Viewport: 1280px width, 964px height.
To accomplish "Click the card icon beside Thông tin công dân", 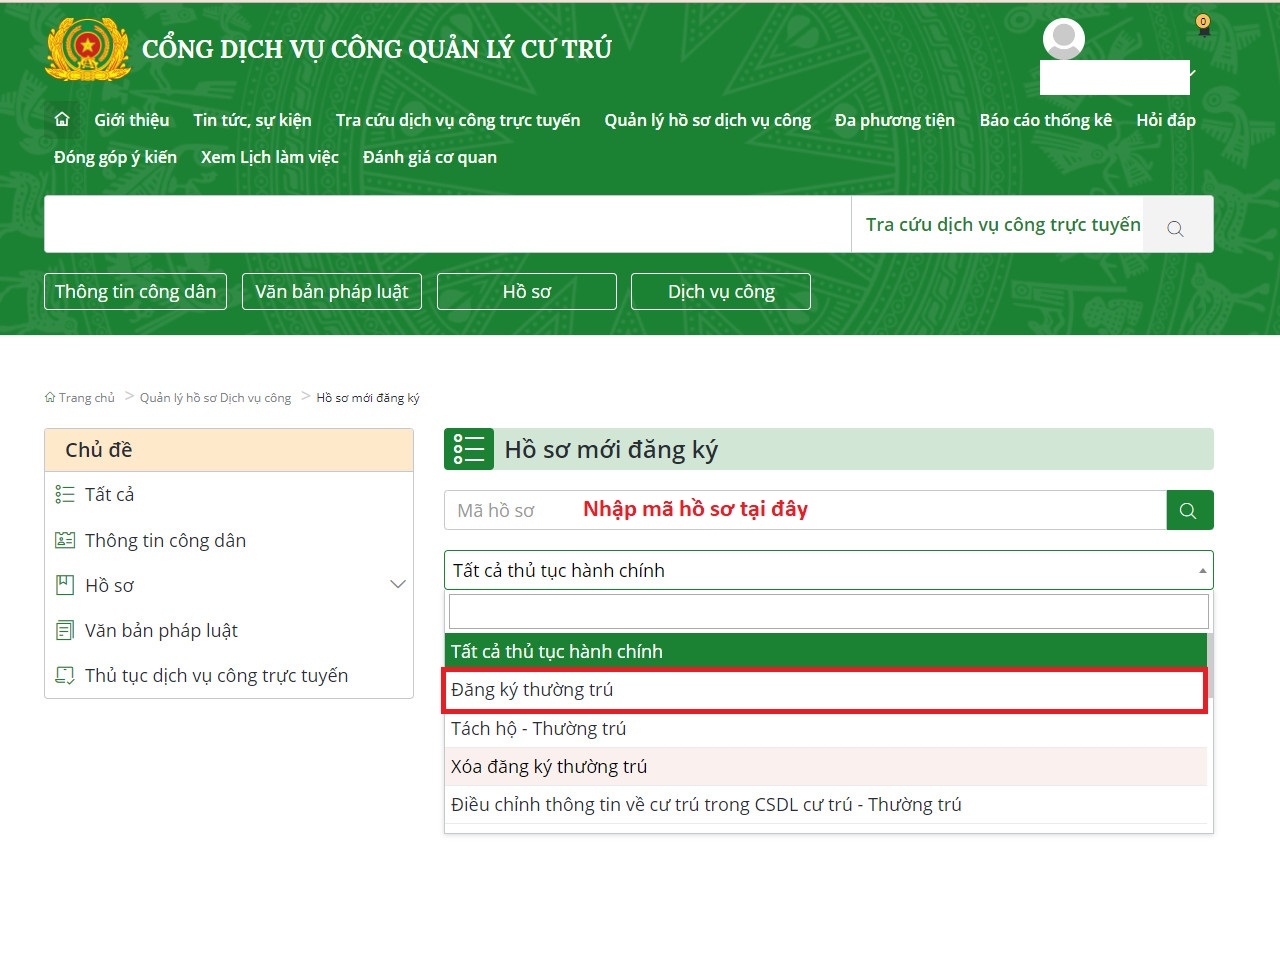I will click(x=64, y=539).
